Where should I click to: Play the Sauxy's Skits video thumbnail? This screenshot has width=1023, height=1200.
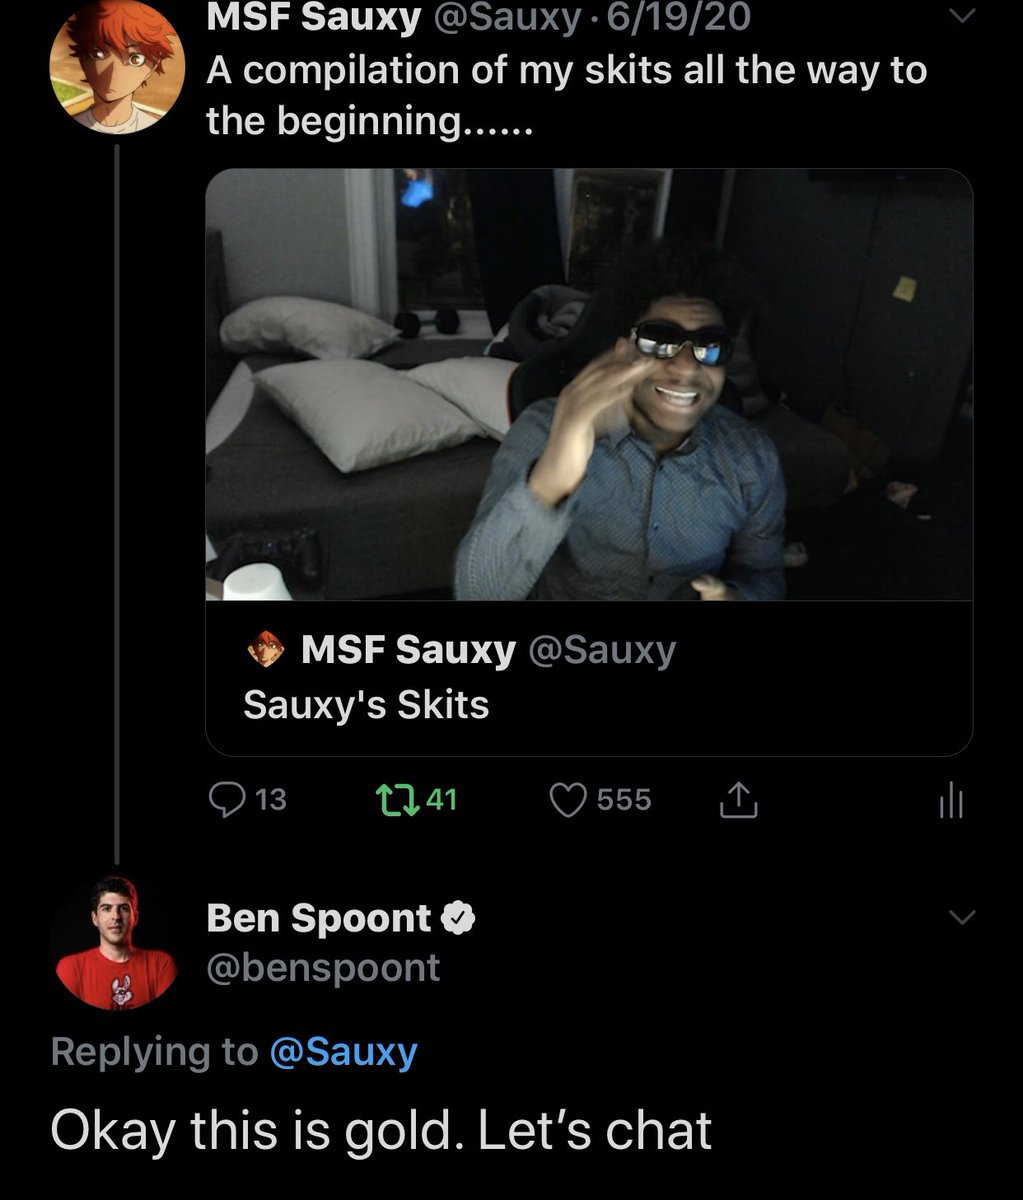[x=589, y=384]
